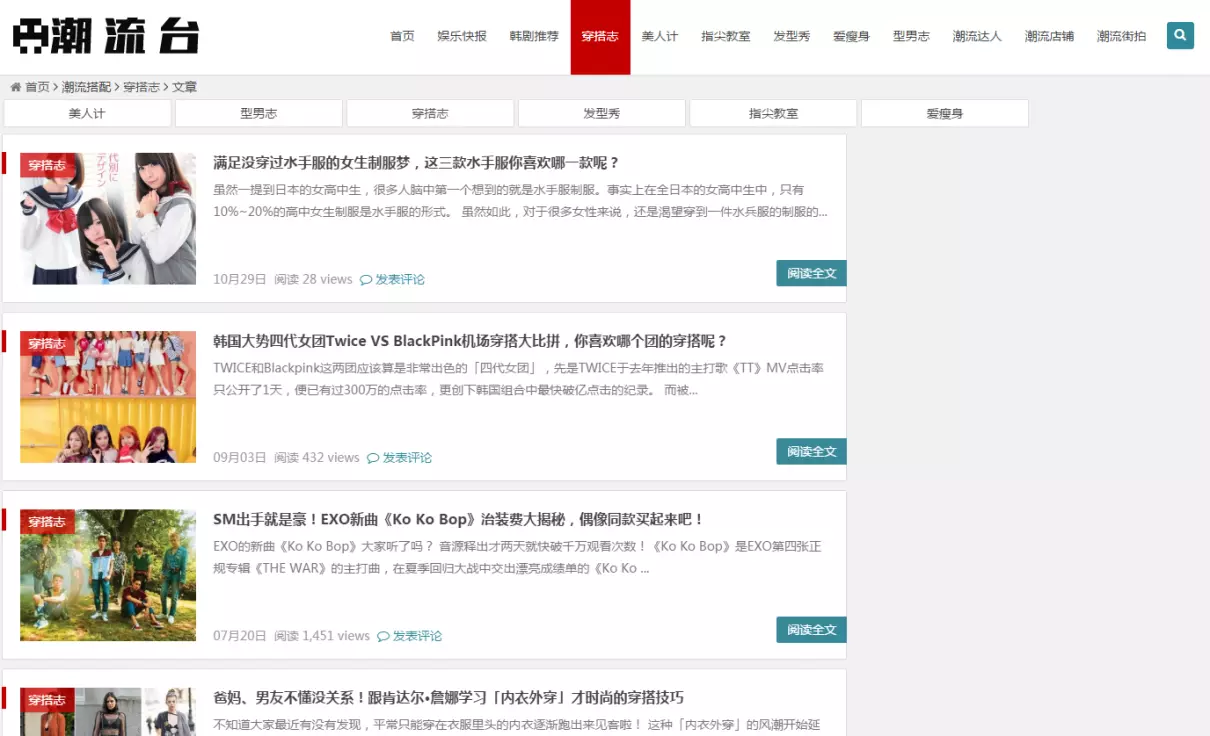The height and width of the screenshot is (736, 1210).
Task: Click the excerpt starting 不知道大家最近有没有发现
Action: (516, 725)
